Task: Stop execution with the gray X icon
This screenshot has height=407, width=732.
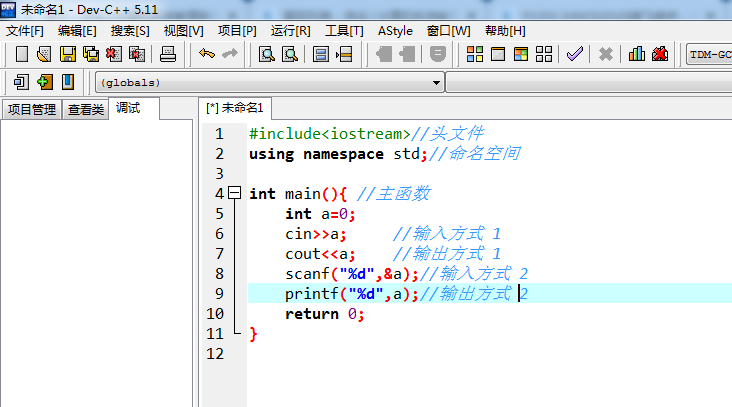Action: [x=605, y=54]
